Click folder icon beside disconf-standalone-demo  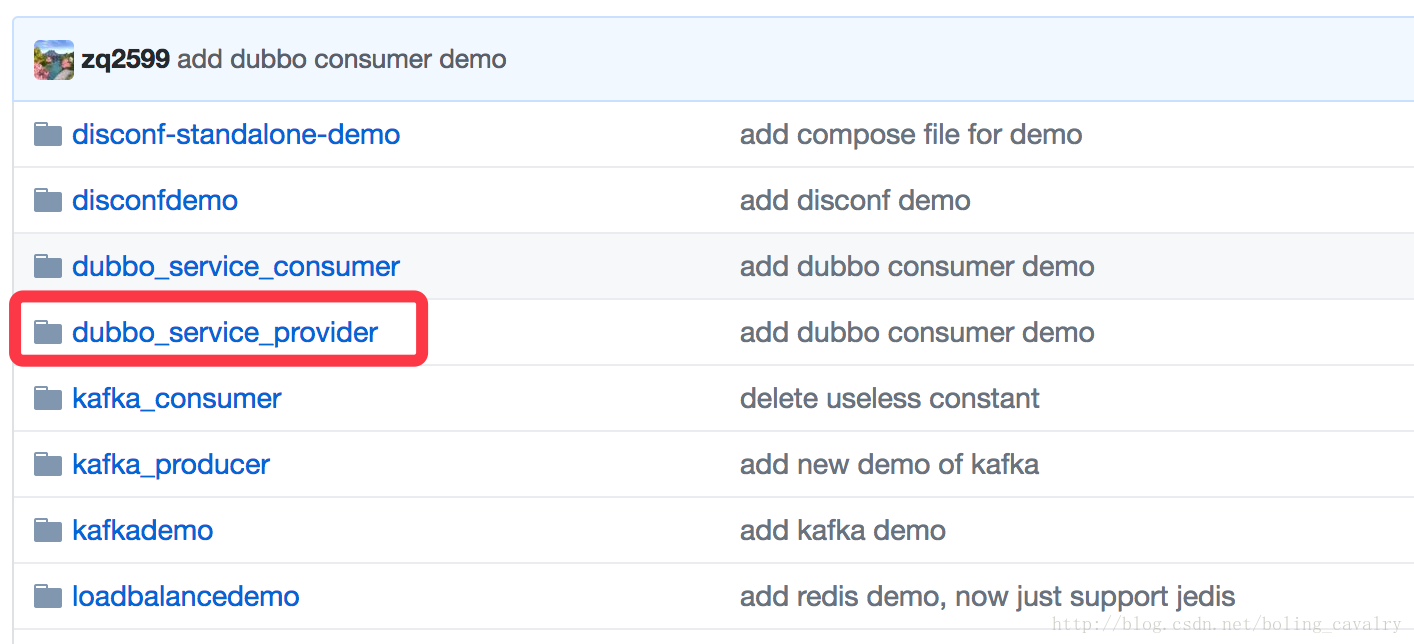pos(48,135)
